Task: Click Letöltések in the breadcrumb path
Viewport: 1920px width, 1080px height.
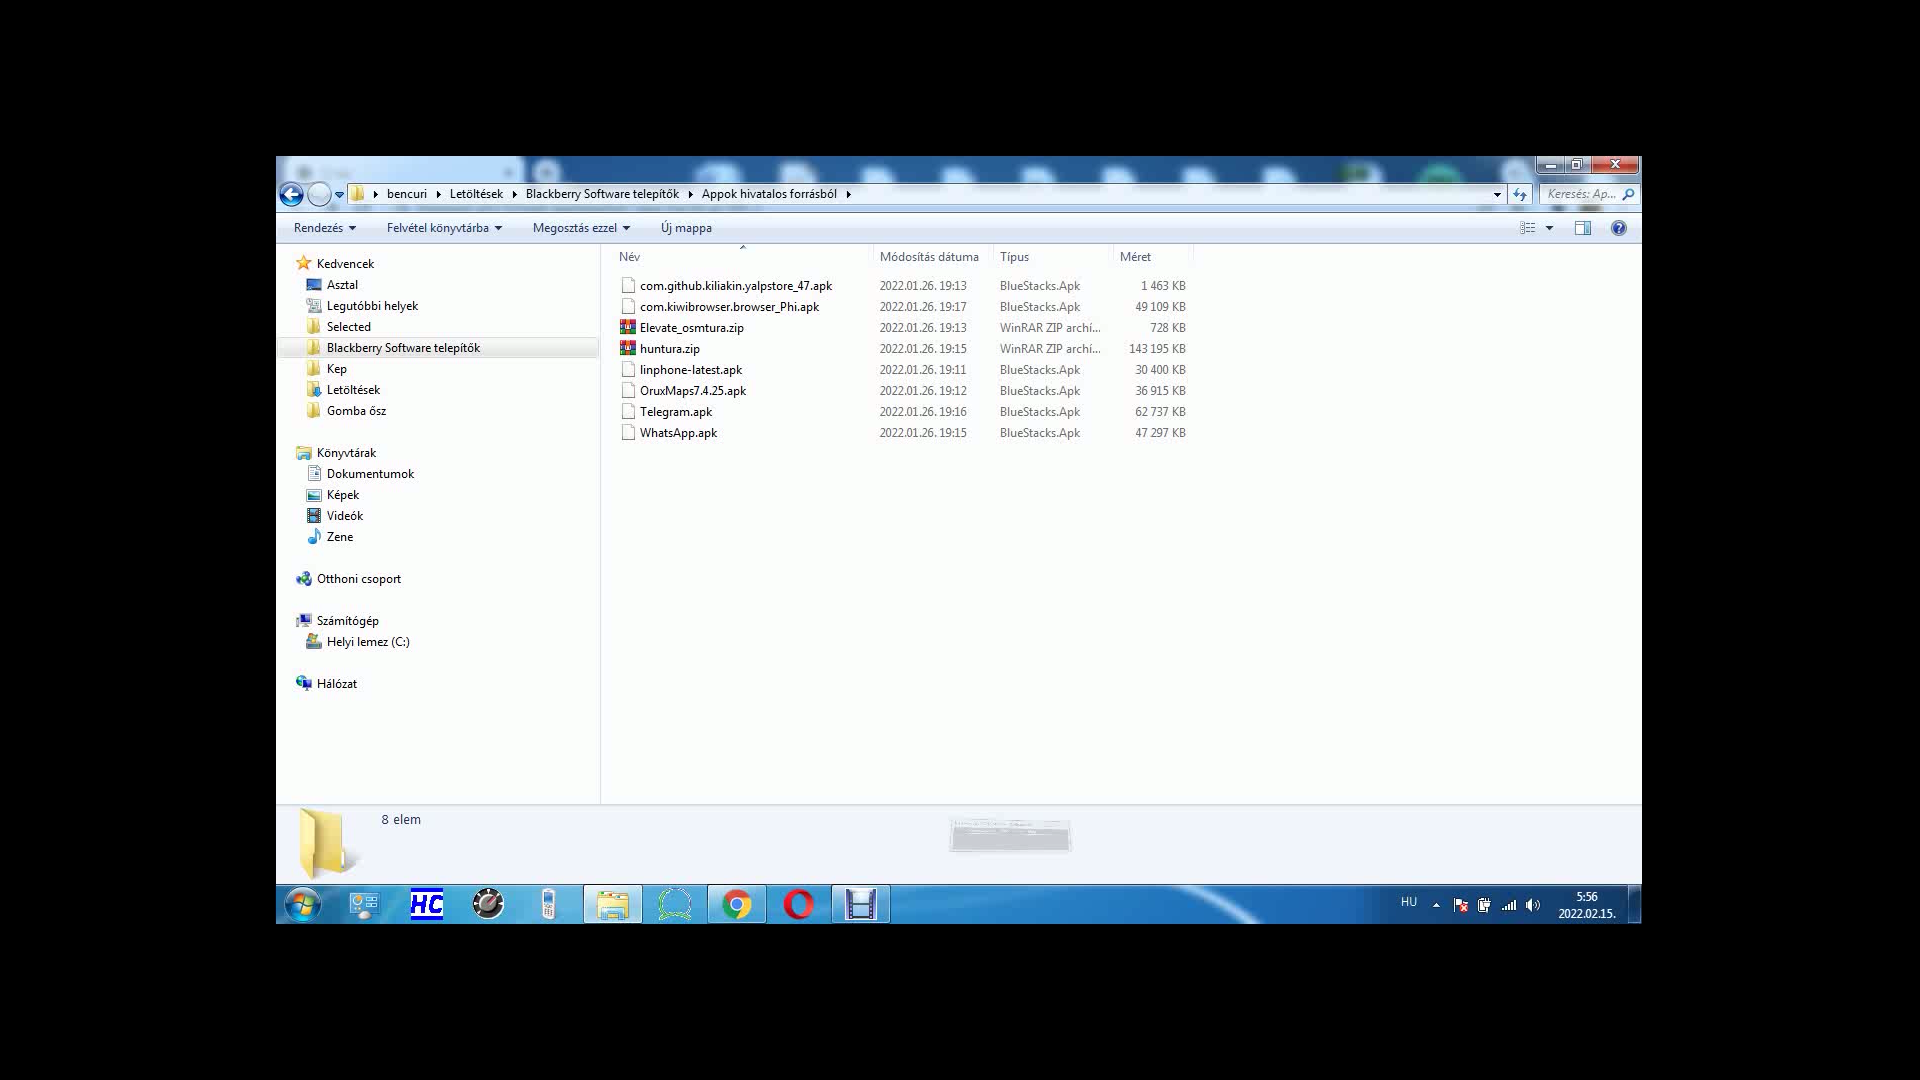Action: tap(476, 194)
